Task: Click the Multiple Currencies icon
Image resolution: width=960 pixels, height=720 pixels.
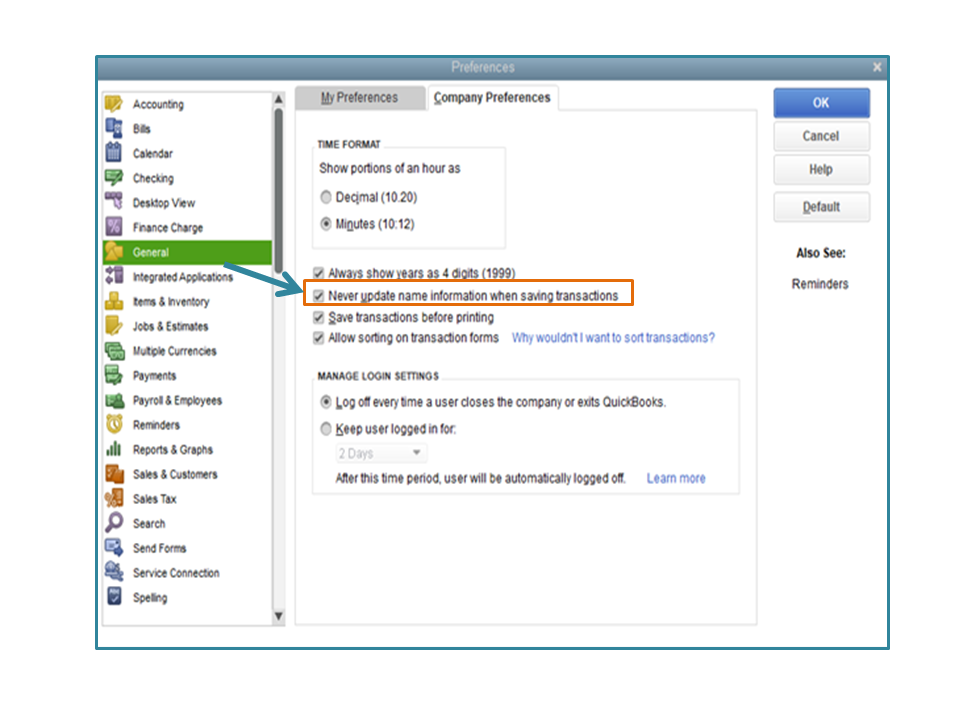Action: point(113,351)
